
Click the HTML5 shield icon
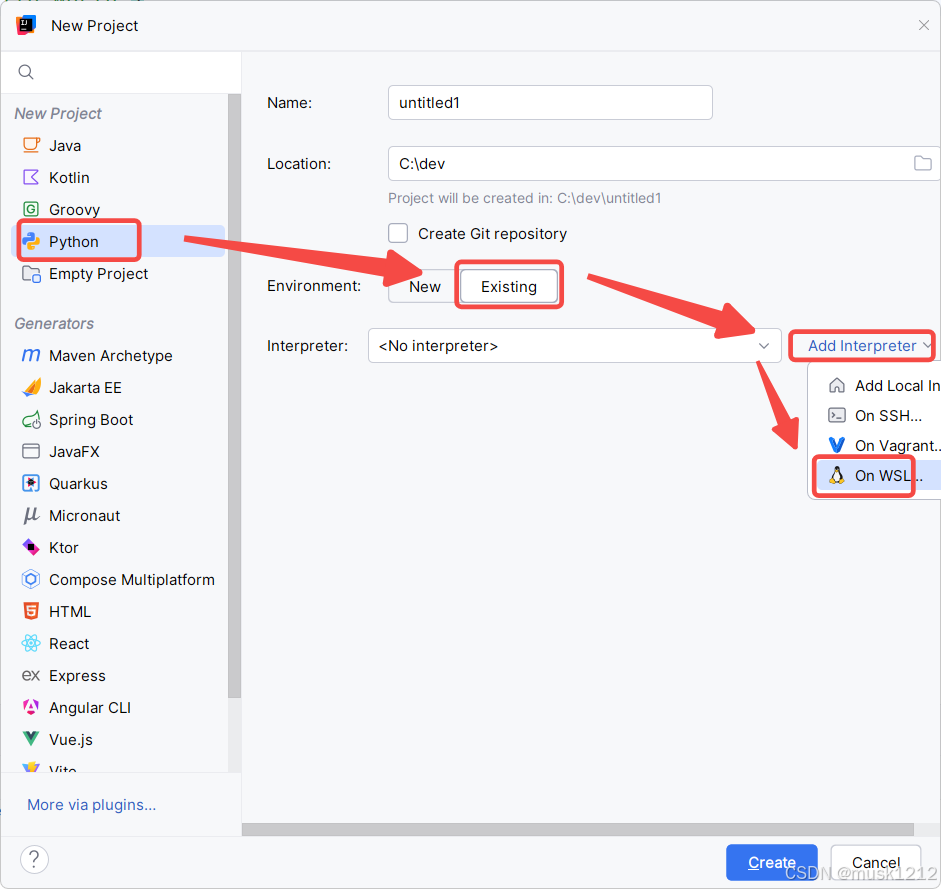click(x=31, y=611)
